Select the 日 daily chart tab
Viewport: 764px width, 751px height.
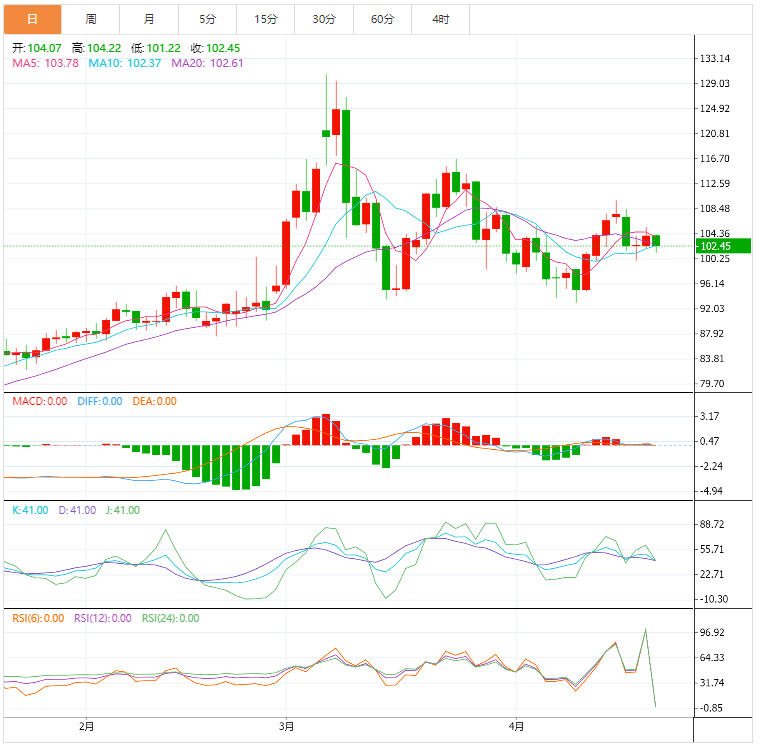pos(33,19)
